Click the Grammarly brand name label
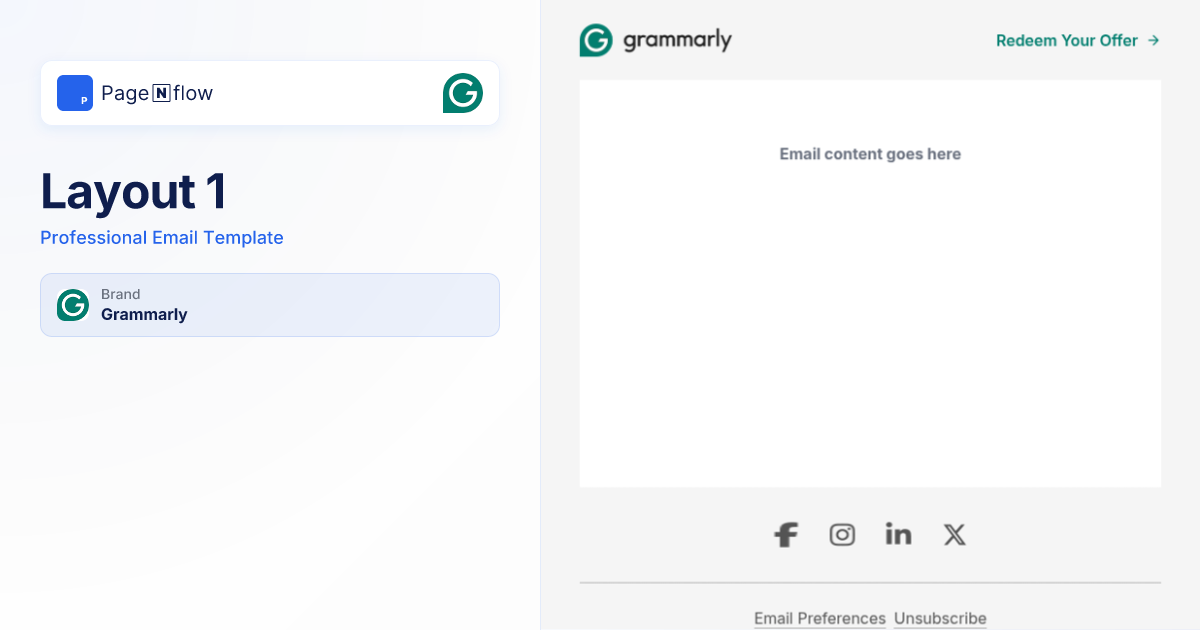The width and height of the screenshot is (1200, 630). (x=144, y=315)
